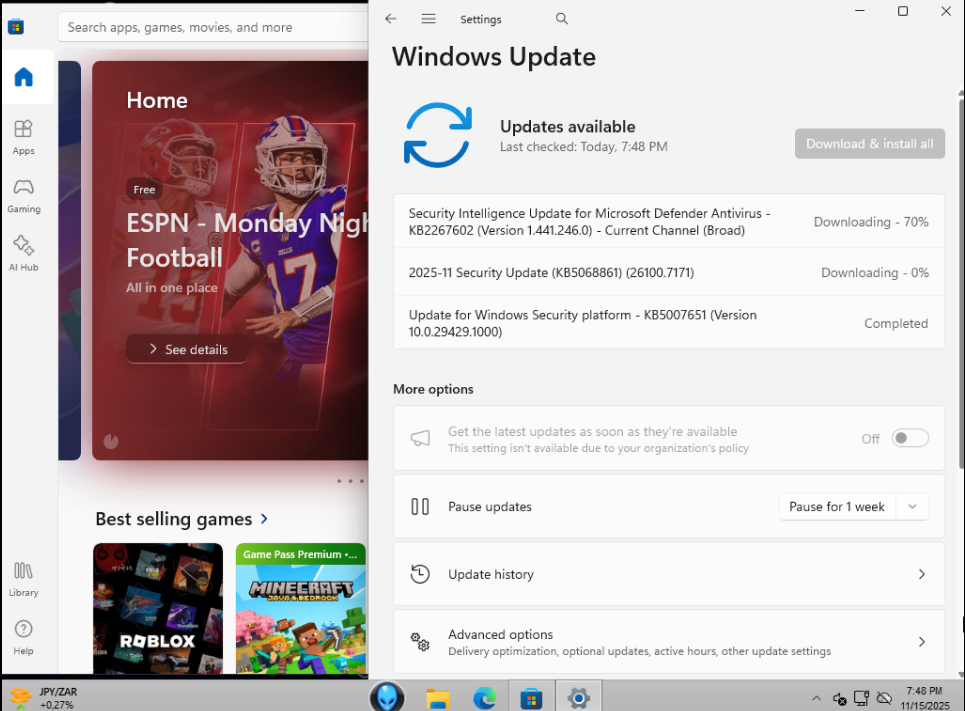Screen dimensions: 965x711
Task: Click Download & install all button
Action: [x=870, y=143]
